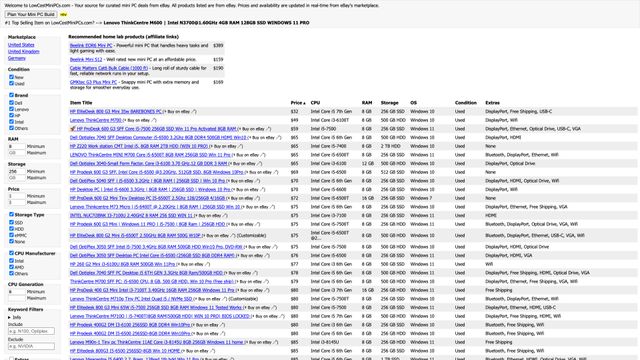Click Buy on eBay icon for HP ProDesk 400 G3 Mini

coord(267,290)
